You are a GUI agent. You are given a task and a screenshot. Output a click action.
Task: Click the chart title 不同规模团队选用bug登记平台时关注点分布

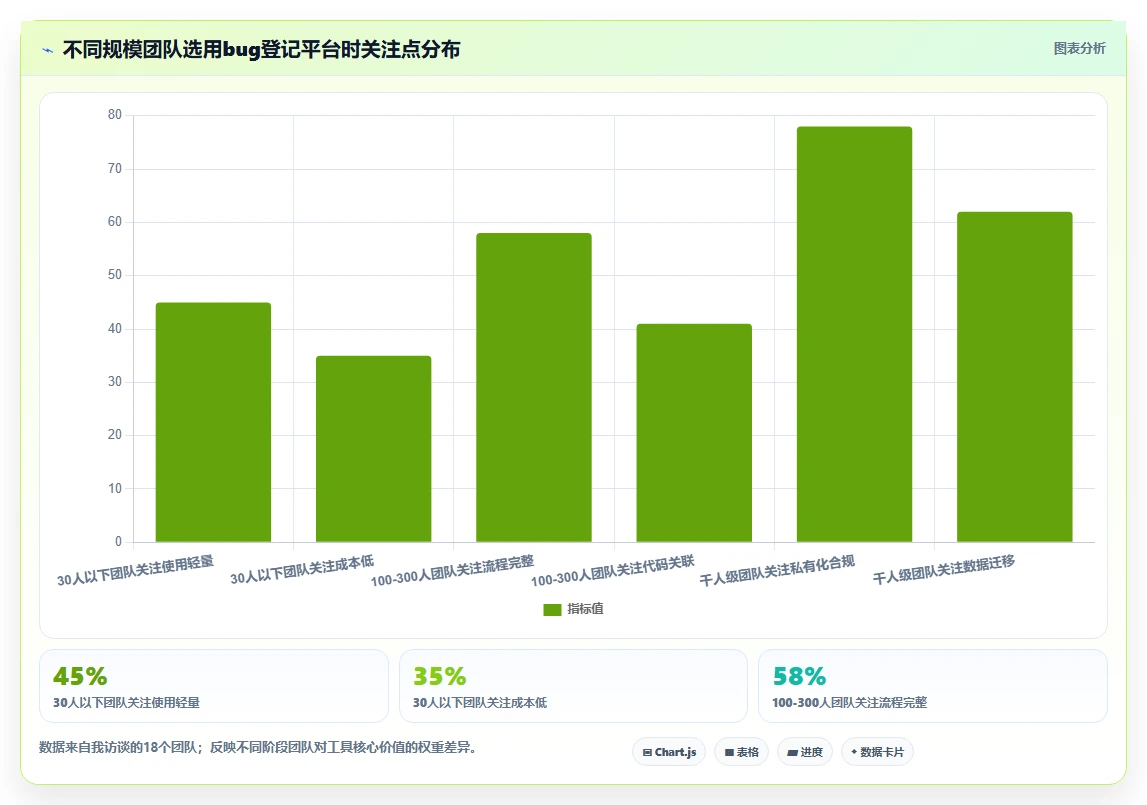pos(261,50)
